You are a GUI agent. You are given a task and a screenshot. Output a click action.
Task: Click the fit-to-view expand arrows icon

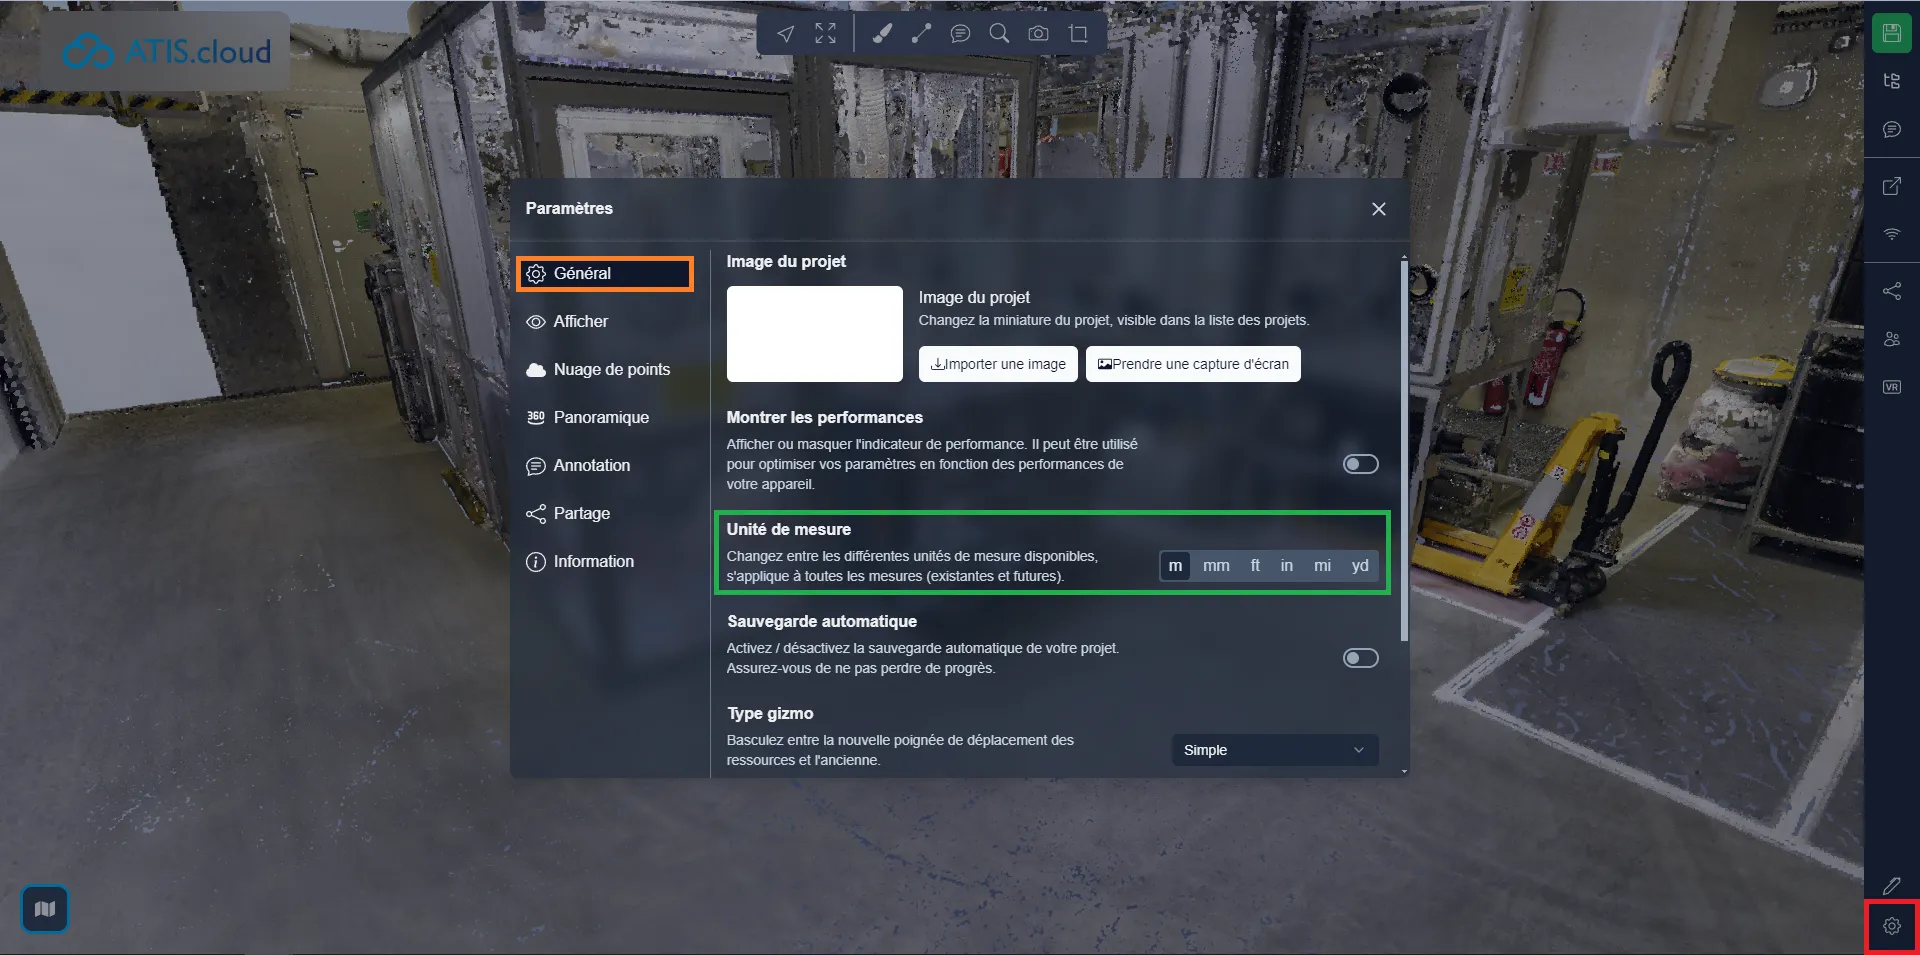(x=825, y=34)
